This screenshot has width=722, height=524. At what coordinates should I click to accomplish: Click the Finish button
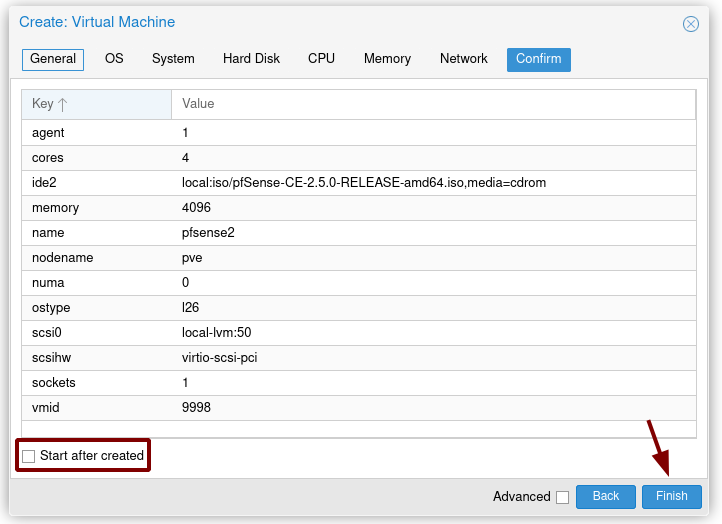672,496
